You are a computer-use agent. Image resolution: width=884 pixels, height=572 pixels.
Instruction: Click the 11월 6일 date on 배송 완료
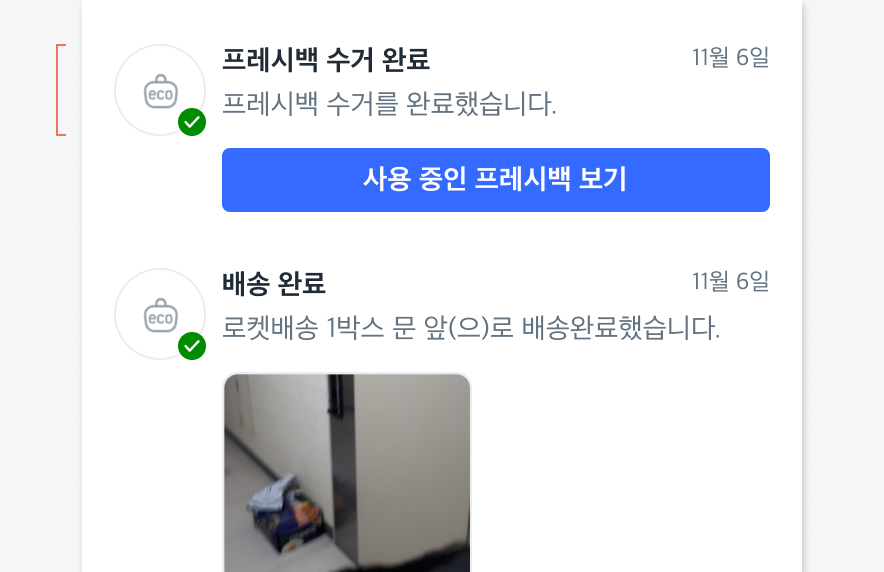[x=730, y=281]
